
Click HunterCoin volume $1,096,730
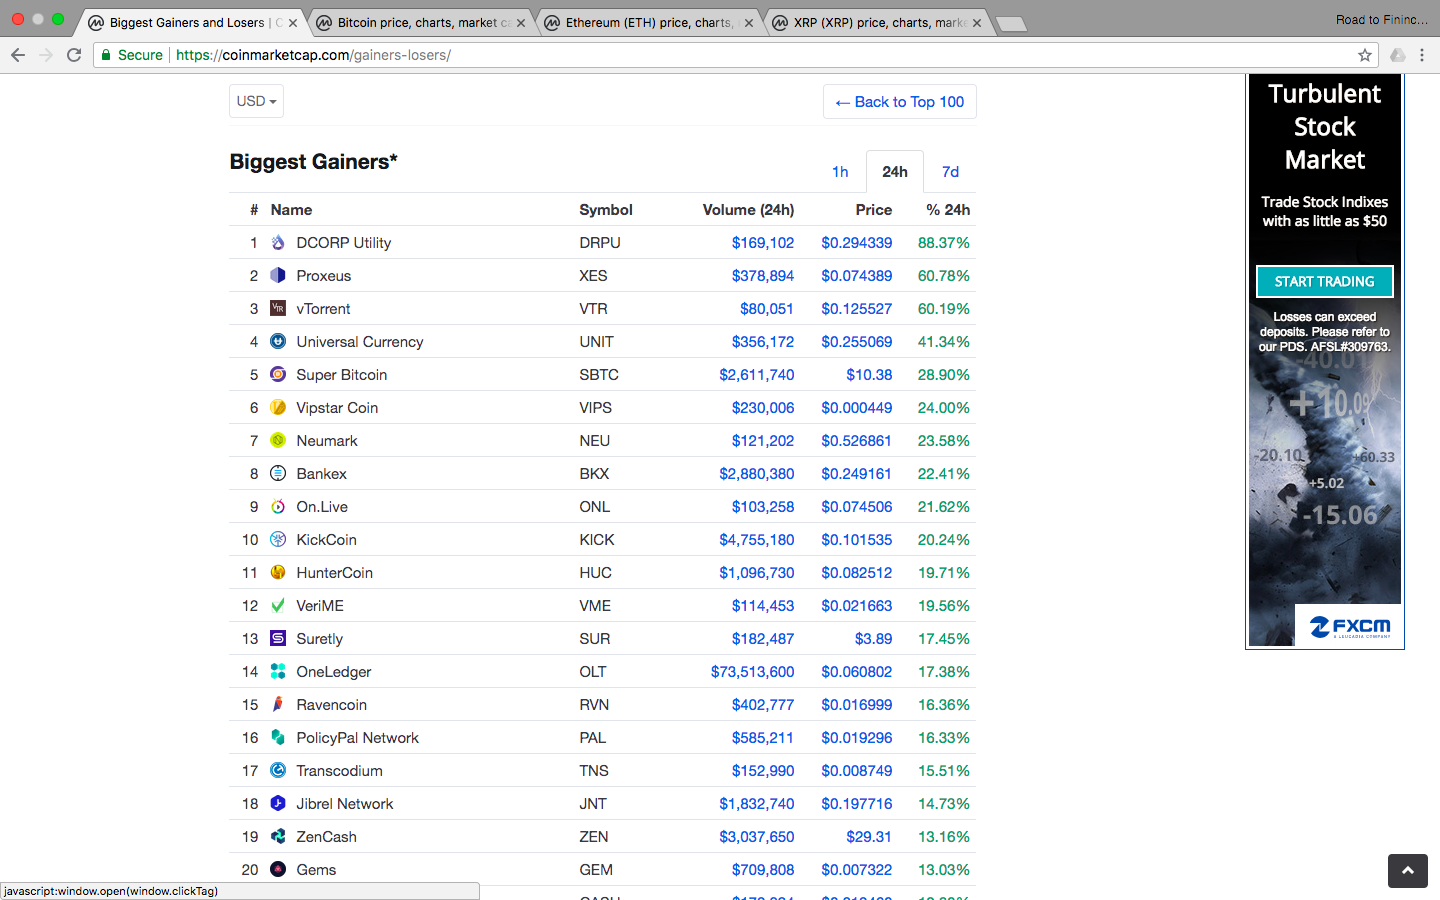757,573
